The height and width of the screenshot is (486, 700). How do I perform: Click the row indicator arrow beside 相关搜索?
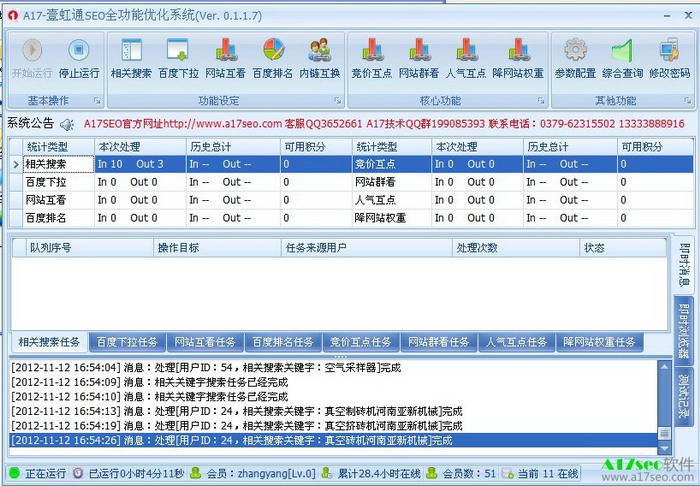16,164
